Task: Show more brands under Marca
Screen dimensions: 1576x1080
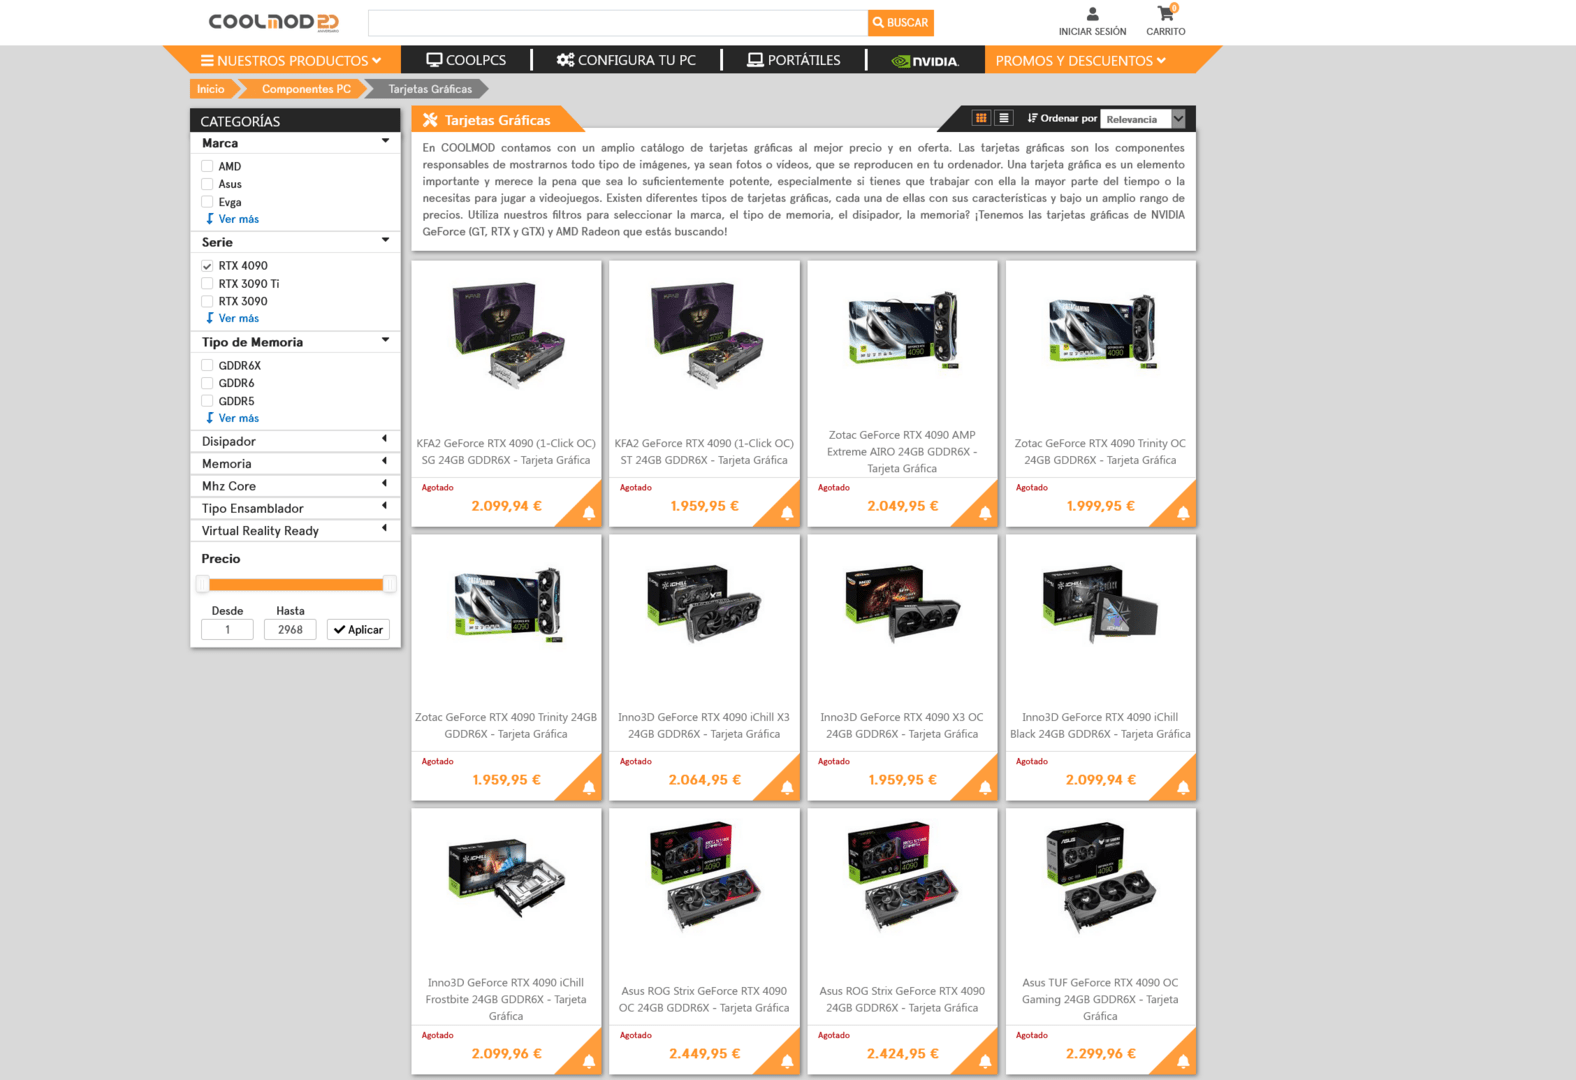Action: click(233, 219)
